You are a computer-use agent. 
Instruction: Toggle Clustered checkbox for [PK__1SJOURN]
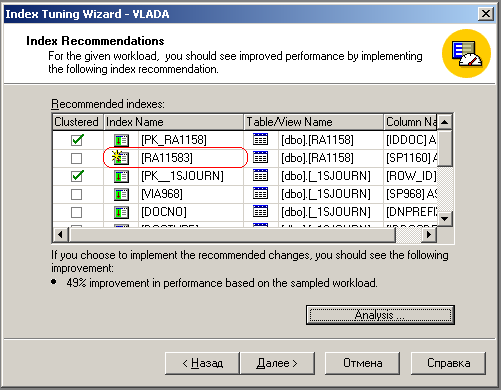77,176
